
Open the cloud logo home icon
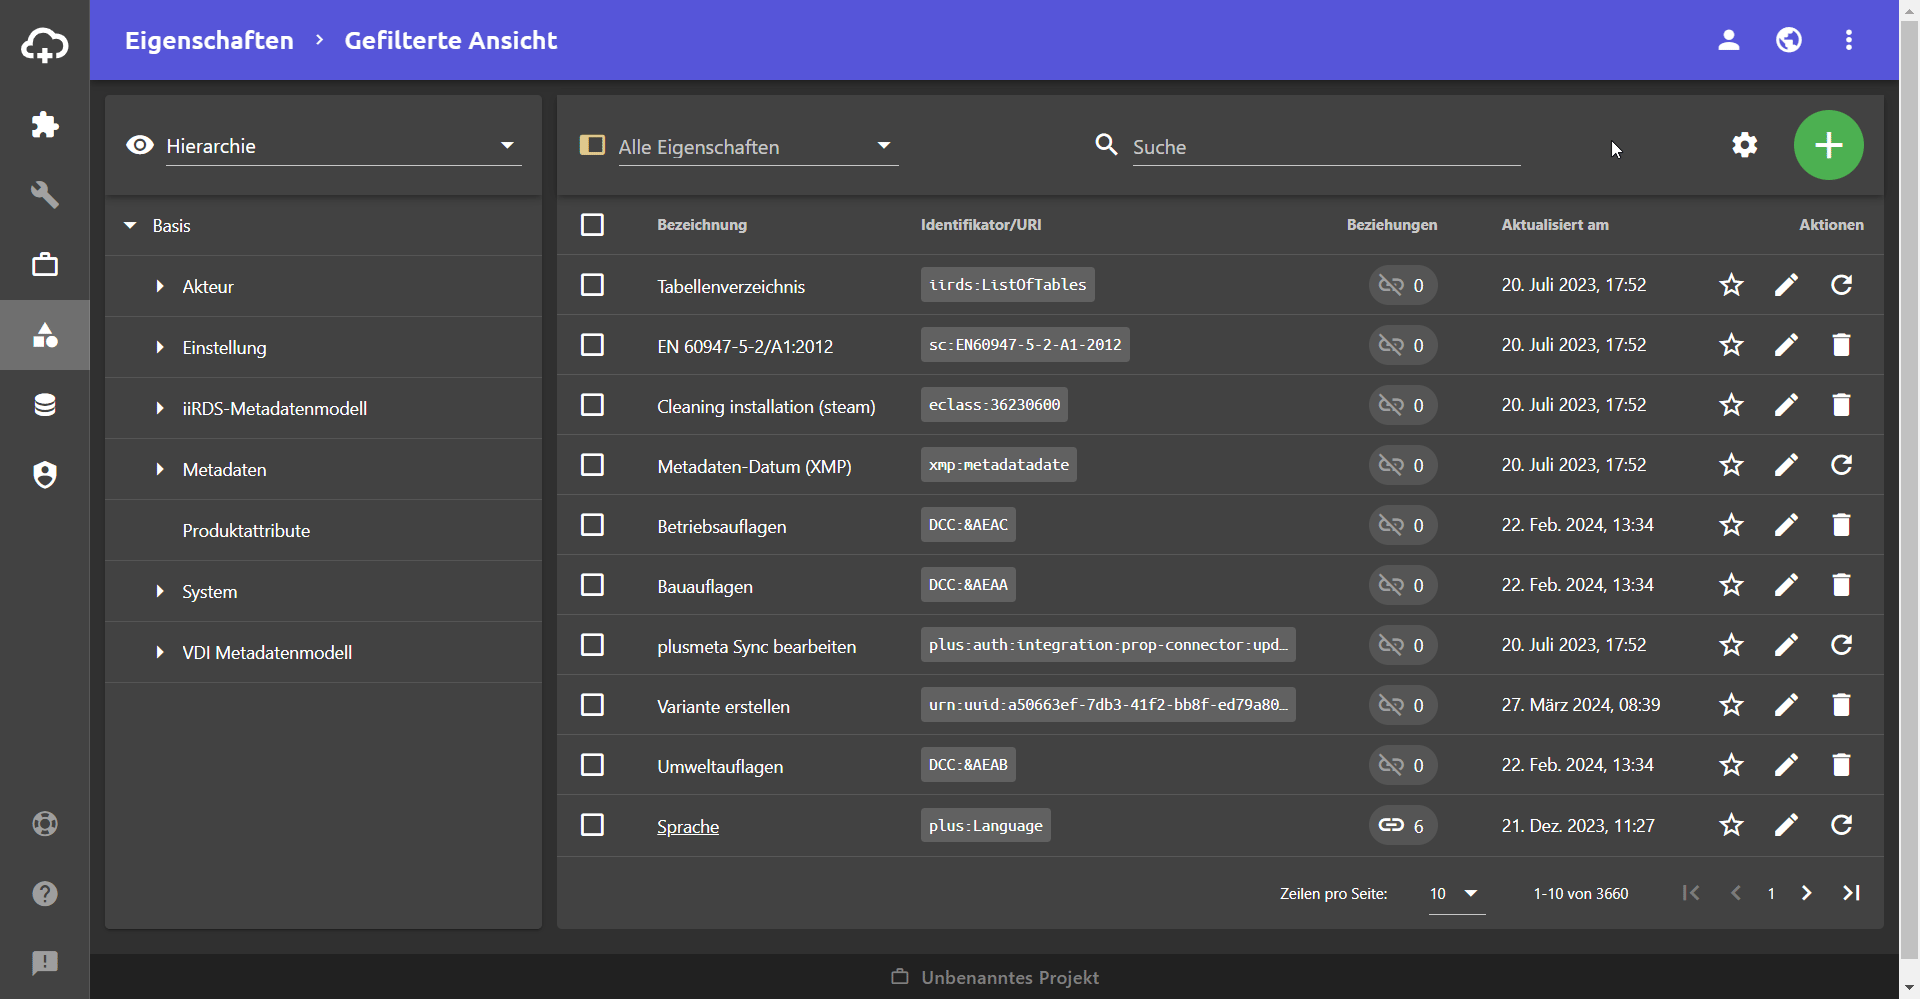(45, 45)
